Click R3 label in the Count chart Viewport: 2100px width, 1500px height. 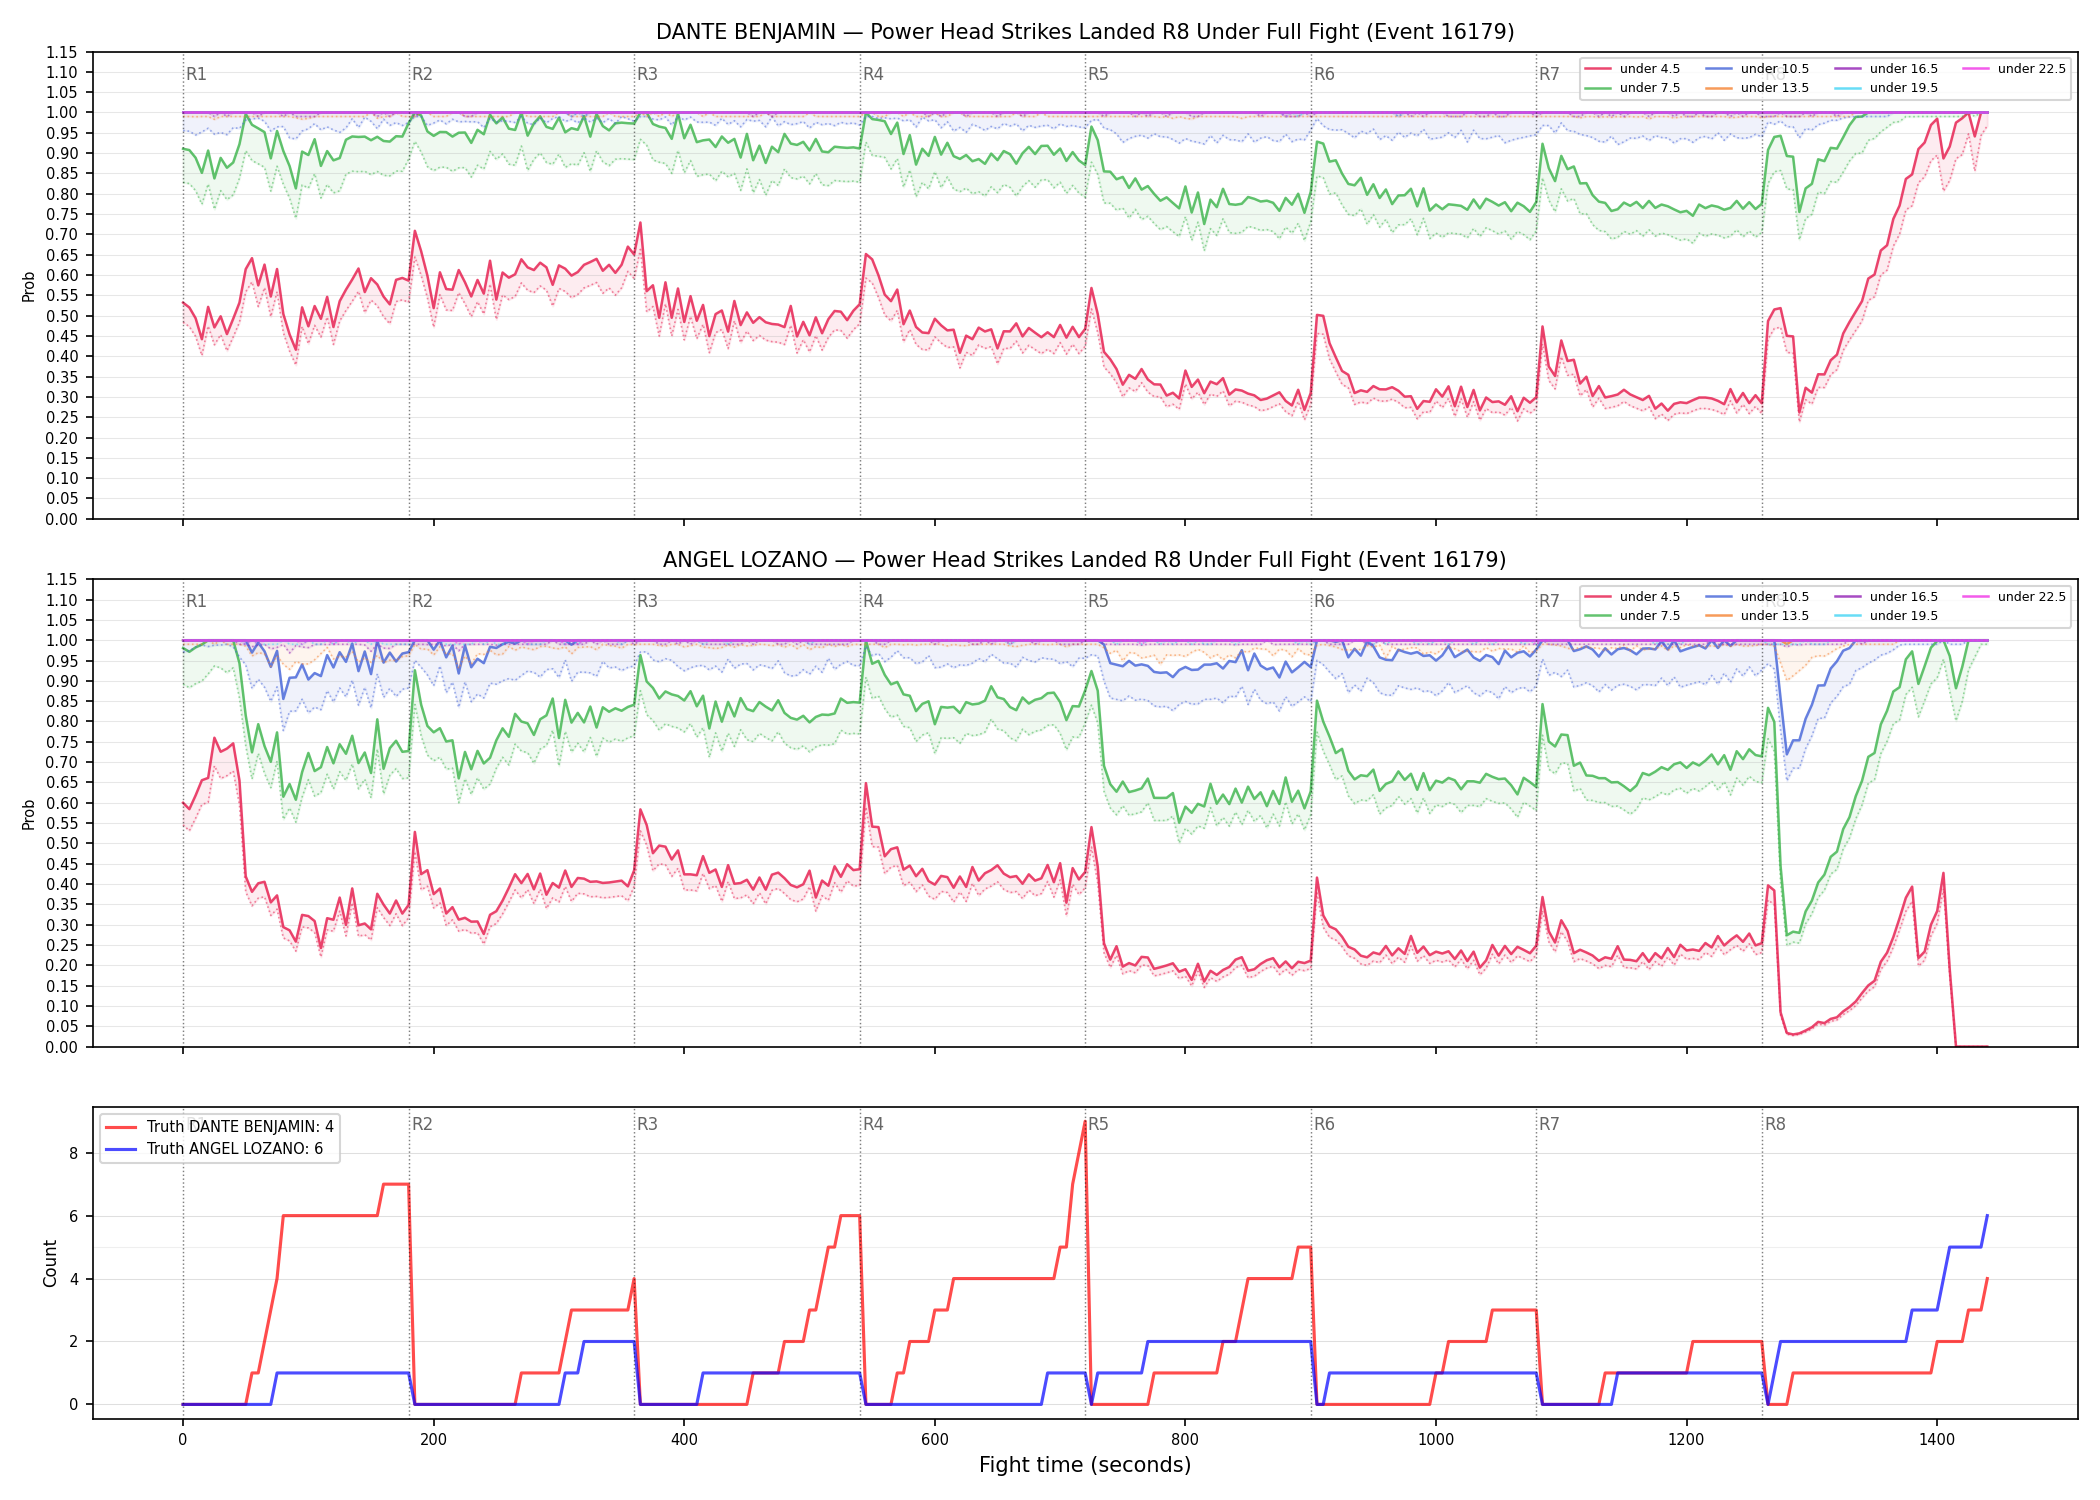pyautogui.click(x=647, y=1124)
